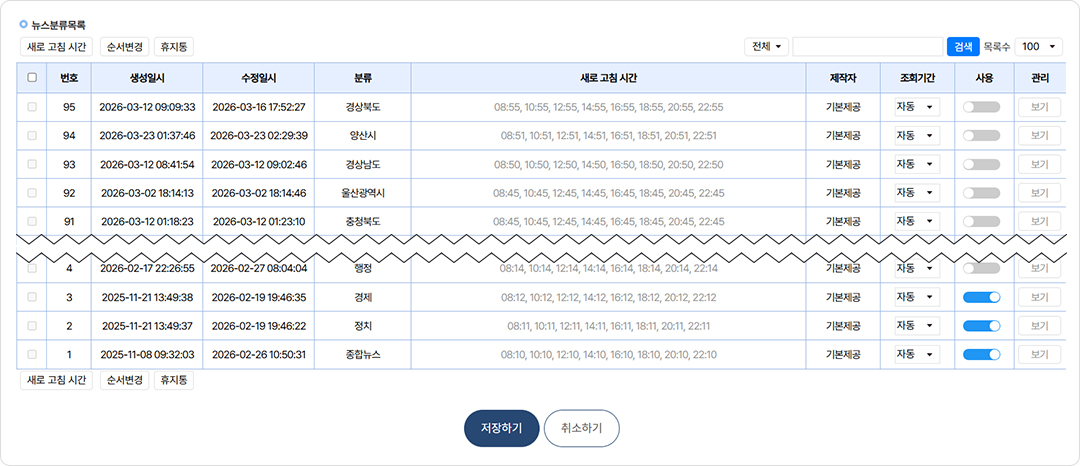Viewport: 1080px width, 466px height.
Task: Open the top 휴지통 trash button
Action: click(174, 46)
